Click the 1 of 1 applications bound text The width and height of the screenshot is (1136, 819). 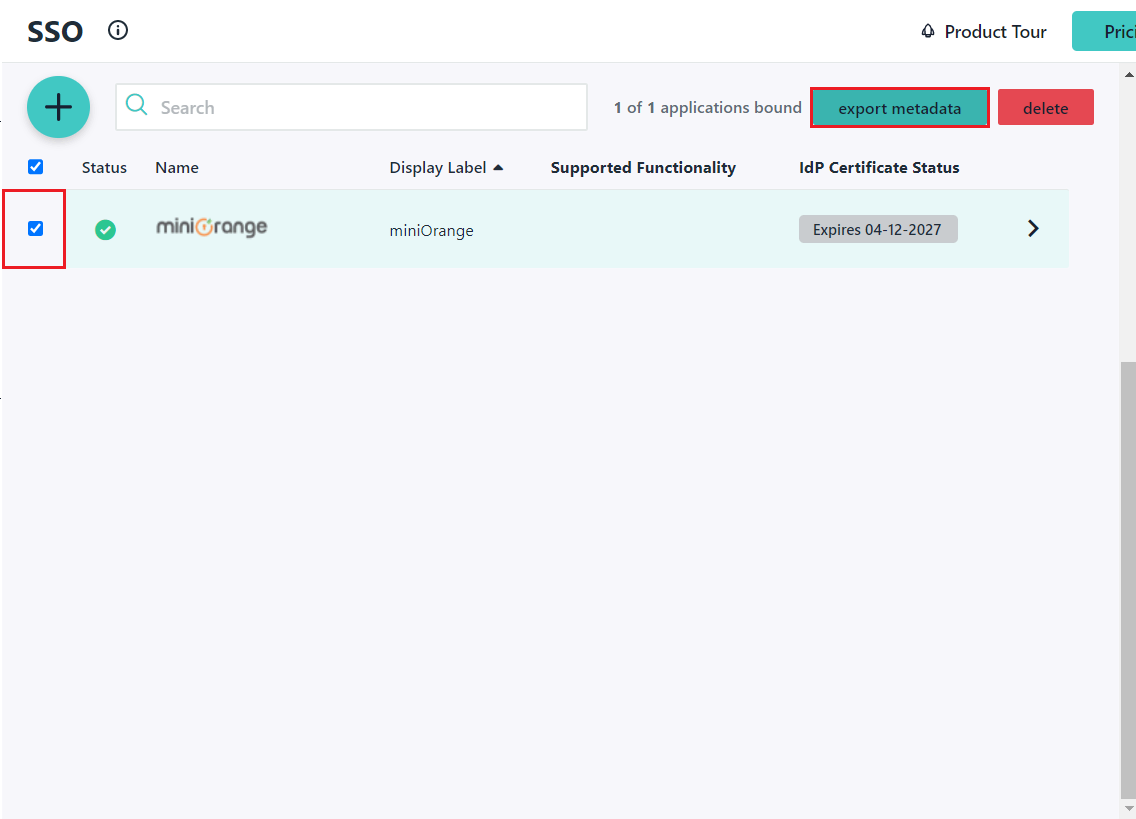point(708,107)
